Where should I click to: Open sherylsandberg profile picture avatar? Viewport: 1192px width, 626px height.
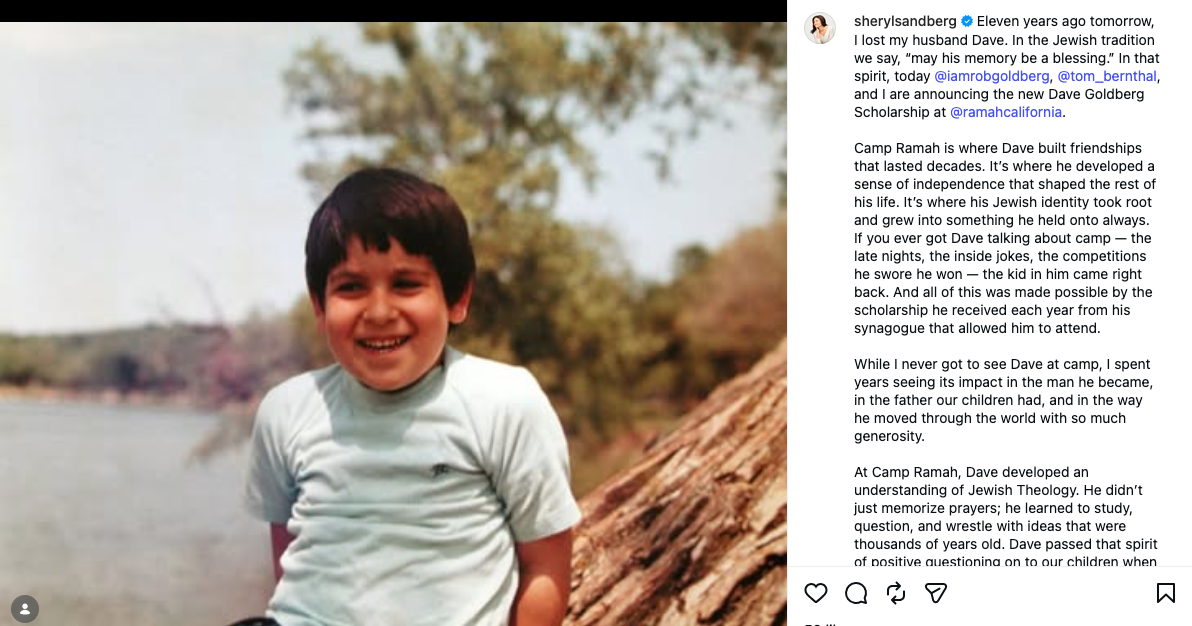point(820,28)
